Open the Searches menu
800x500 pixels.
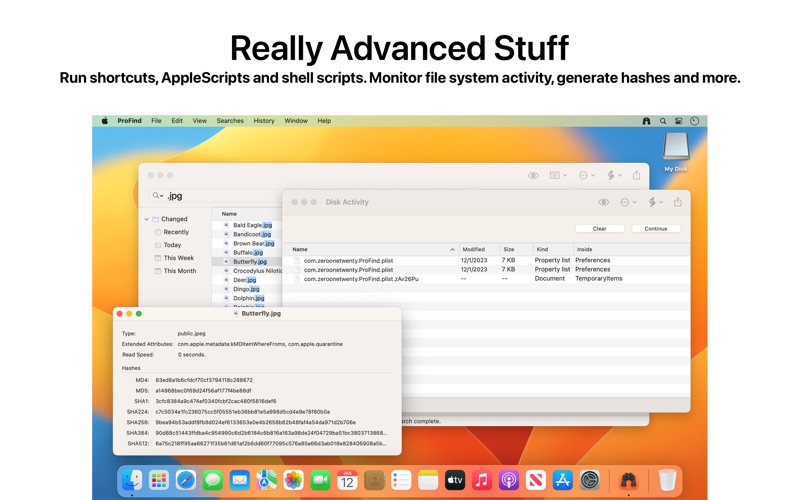[230, 121]
